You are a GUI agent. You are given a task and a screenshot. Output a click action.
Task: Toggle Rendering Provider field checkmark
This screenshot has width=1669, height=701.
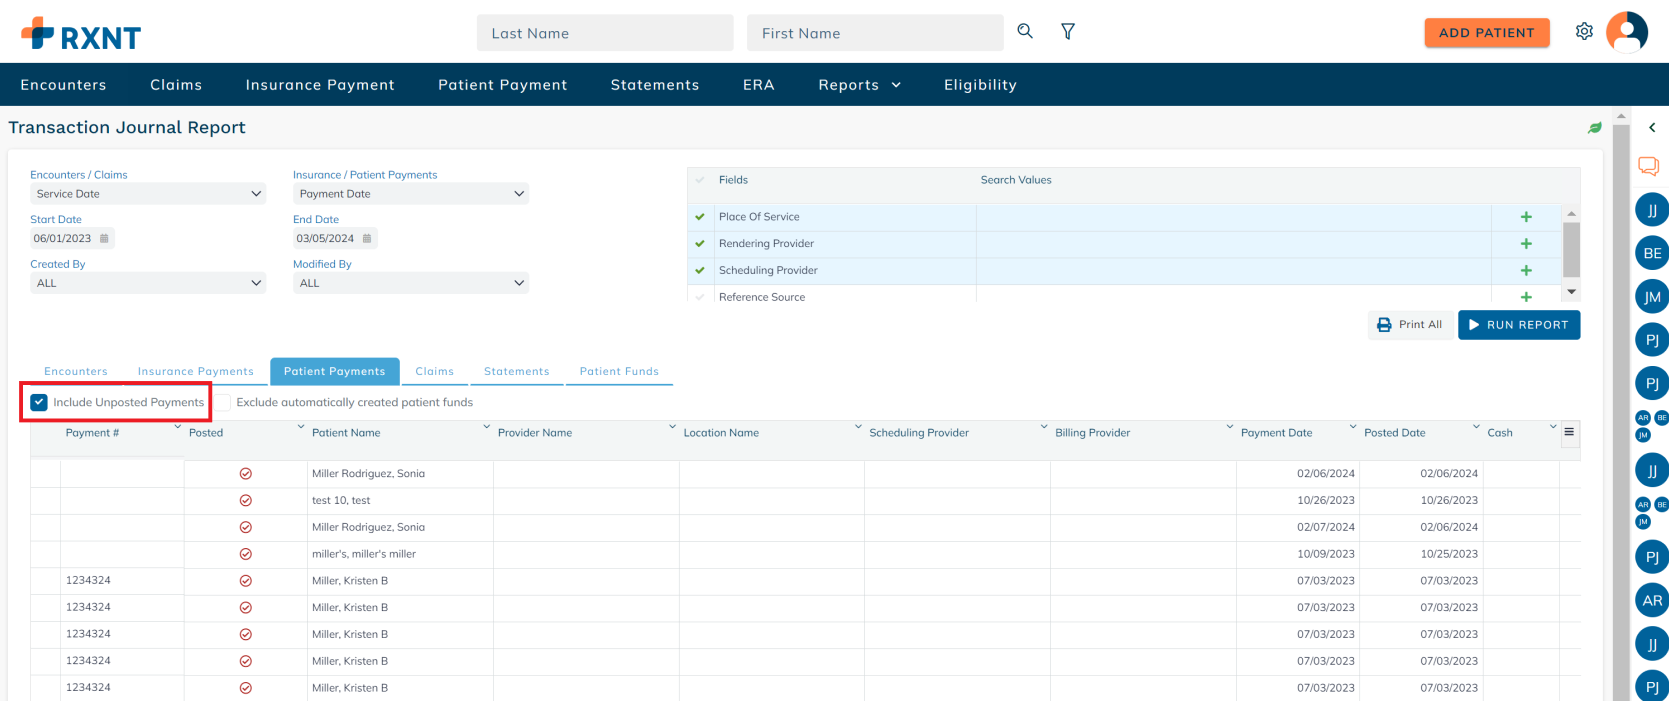700,243
